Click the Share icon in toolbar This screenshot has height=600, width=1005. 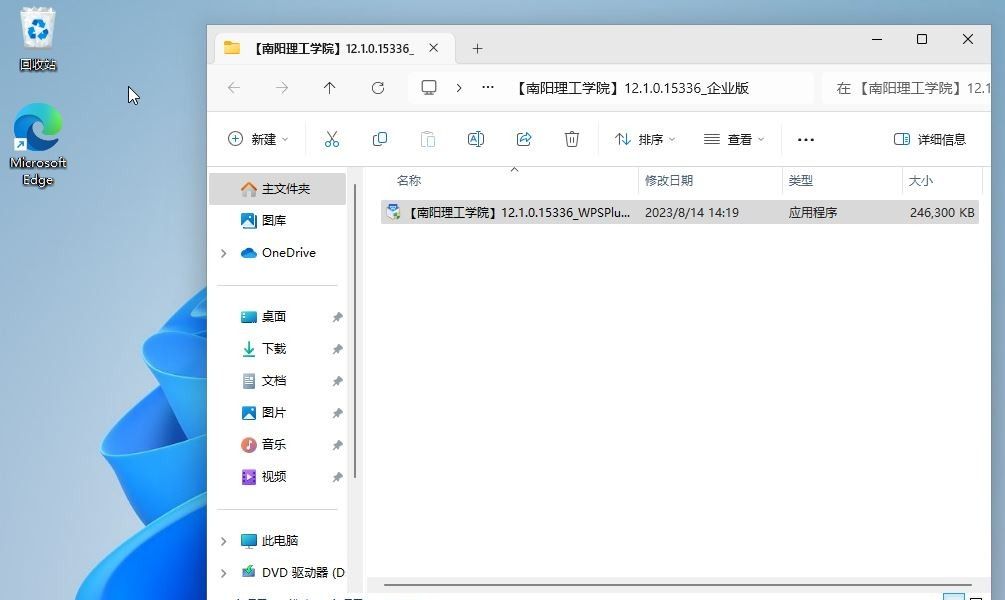click(x=524, y=139)
